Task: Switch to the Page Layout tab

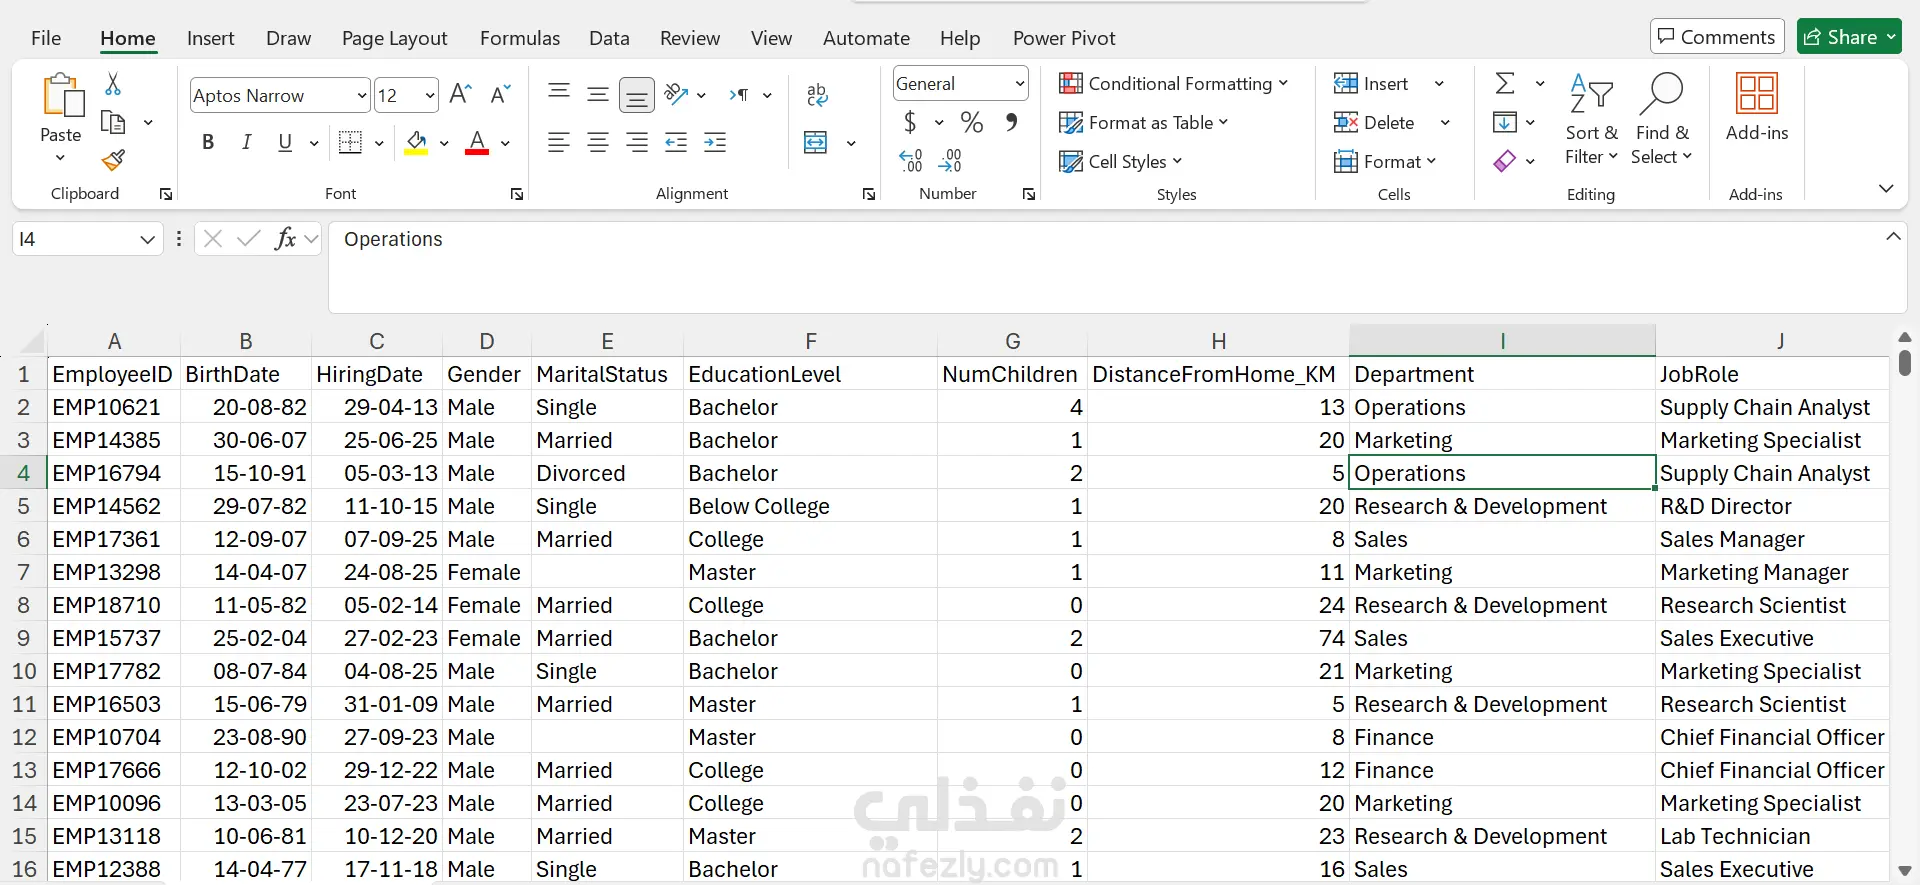Action: [x=394, y=38]
